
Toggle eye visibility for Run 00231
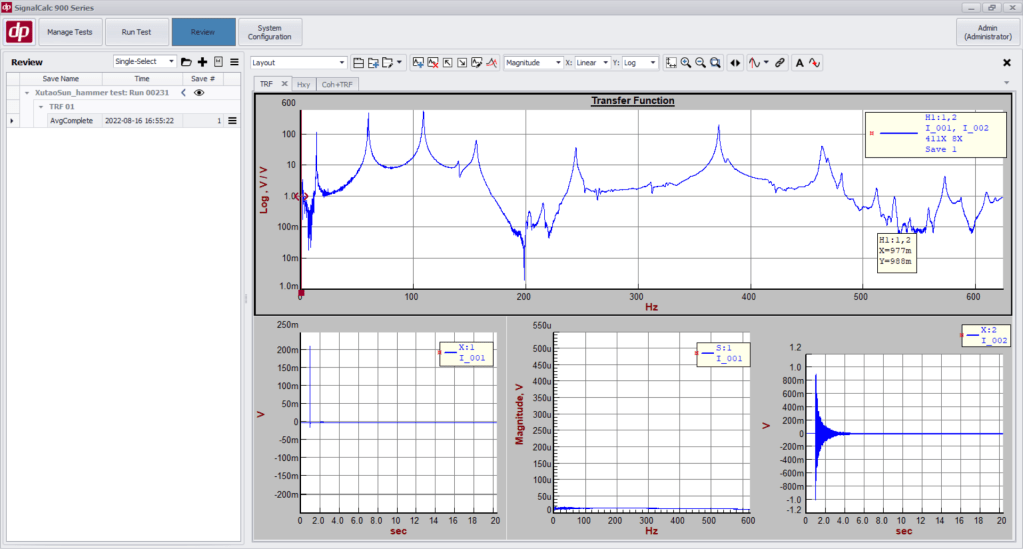pos(199,92)
